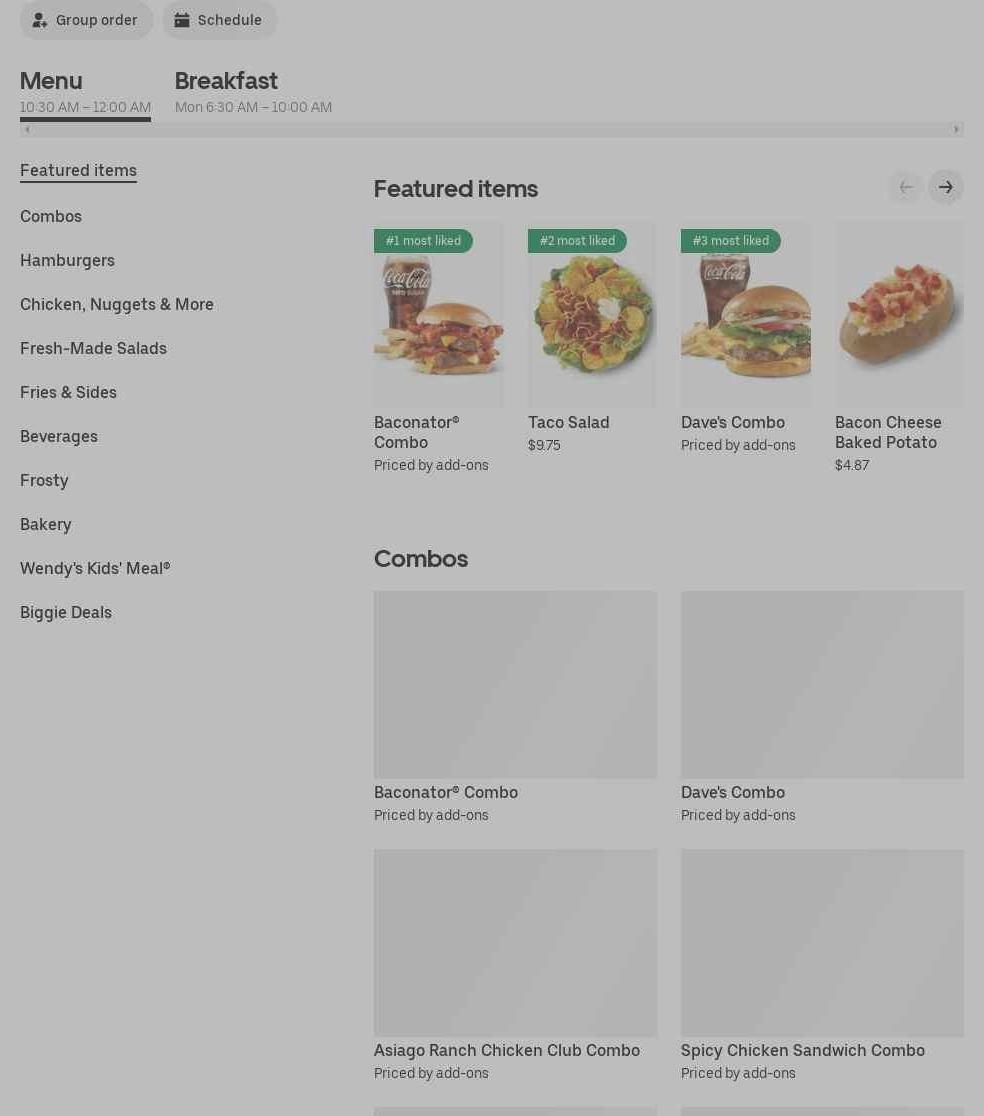Click the featured items left arrow
This screenshot has width=984, height=1116.
point(906,187)
